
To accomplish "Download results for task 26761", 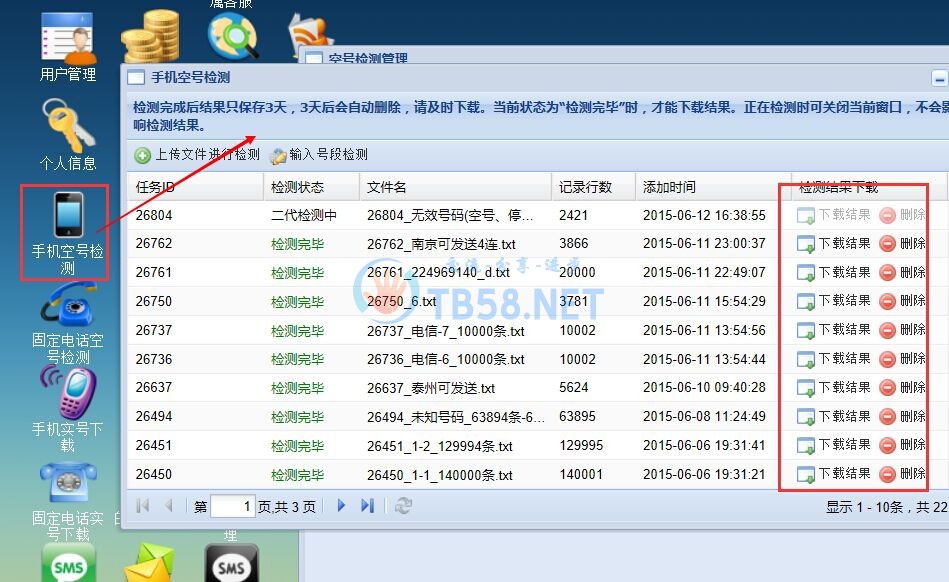I will point(833,273).
